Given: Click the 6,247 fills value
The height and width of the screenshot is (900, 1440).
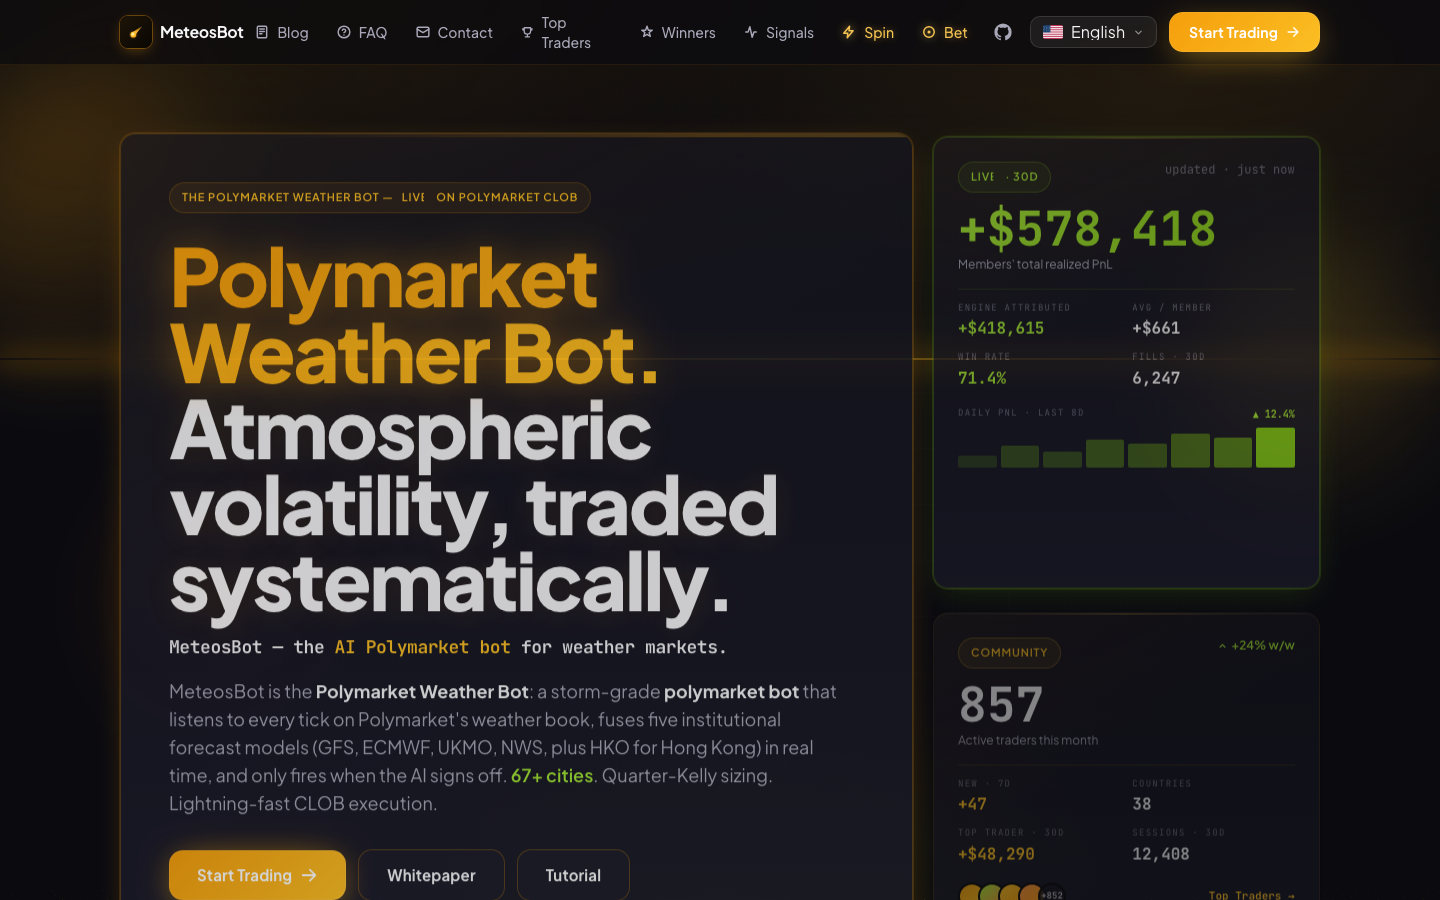Looking at the screenshot, I should pyautogui.click(x=1156, y=378).
